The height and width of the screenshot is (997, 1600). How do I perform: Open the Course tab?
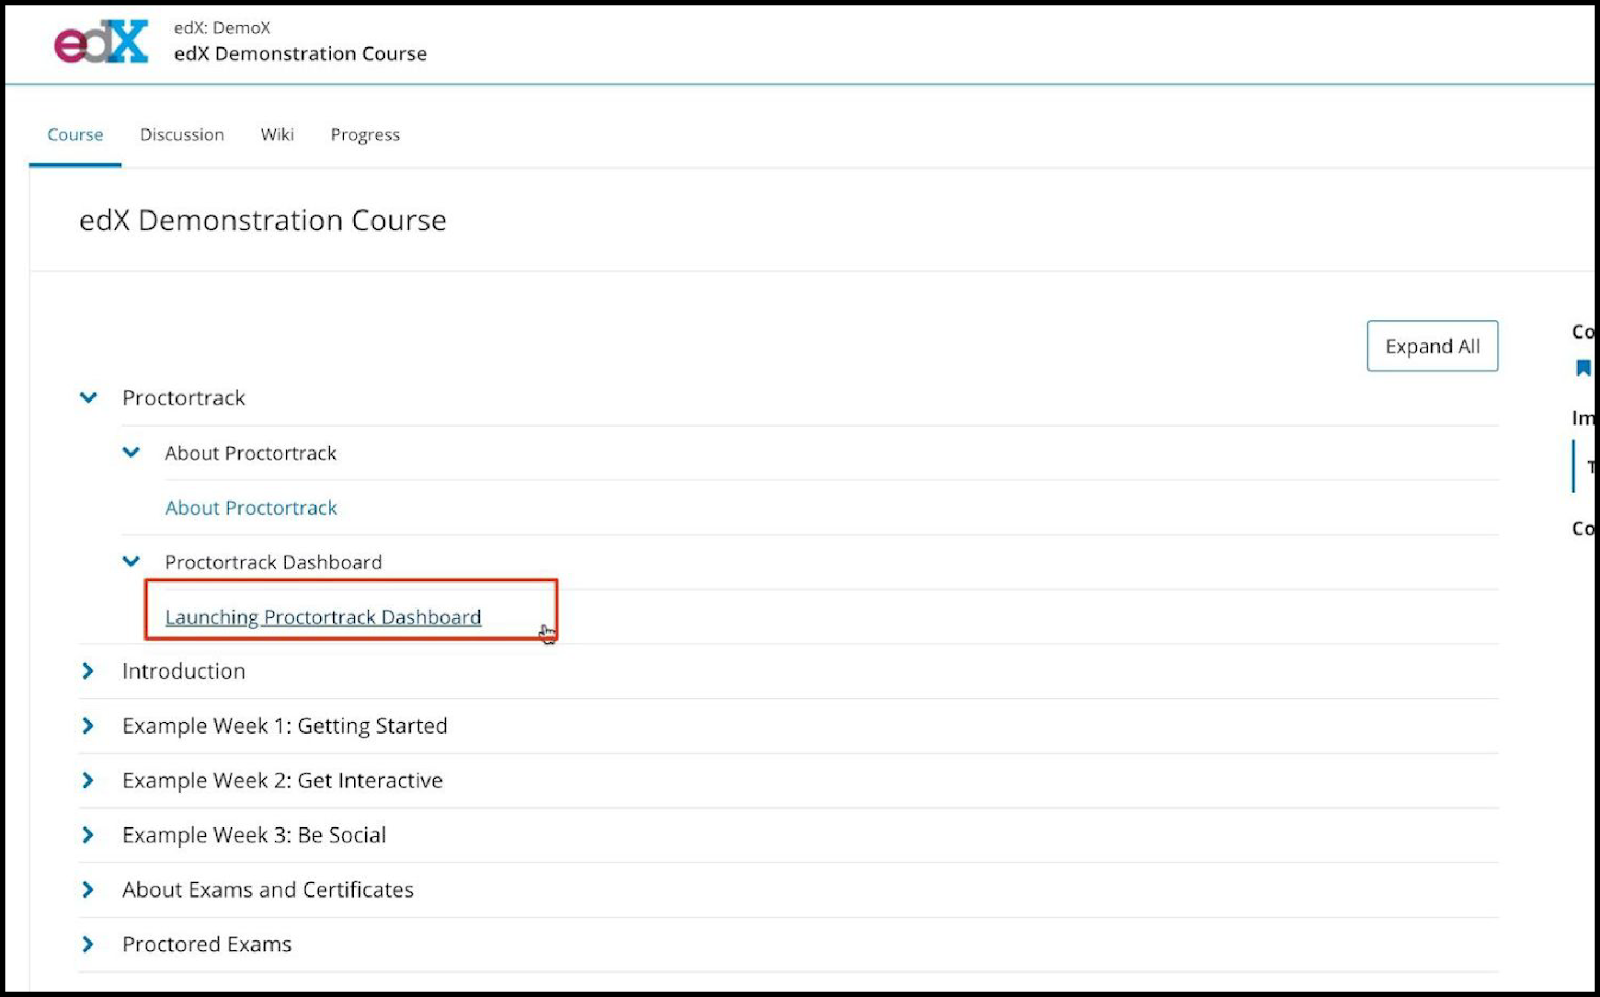(x=75, y=134)
